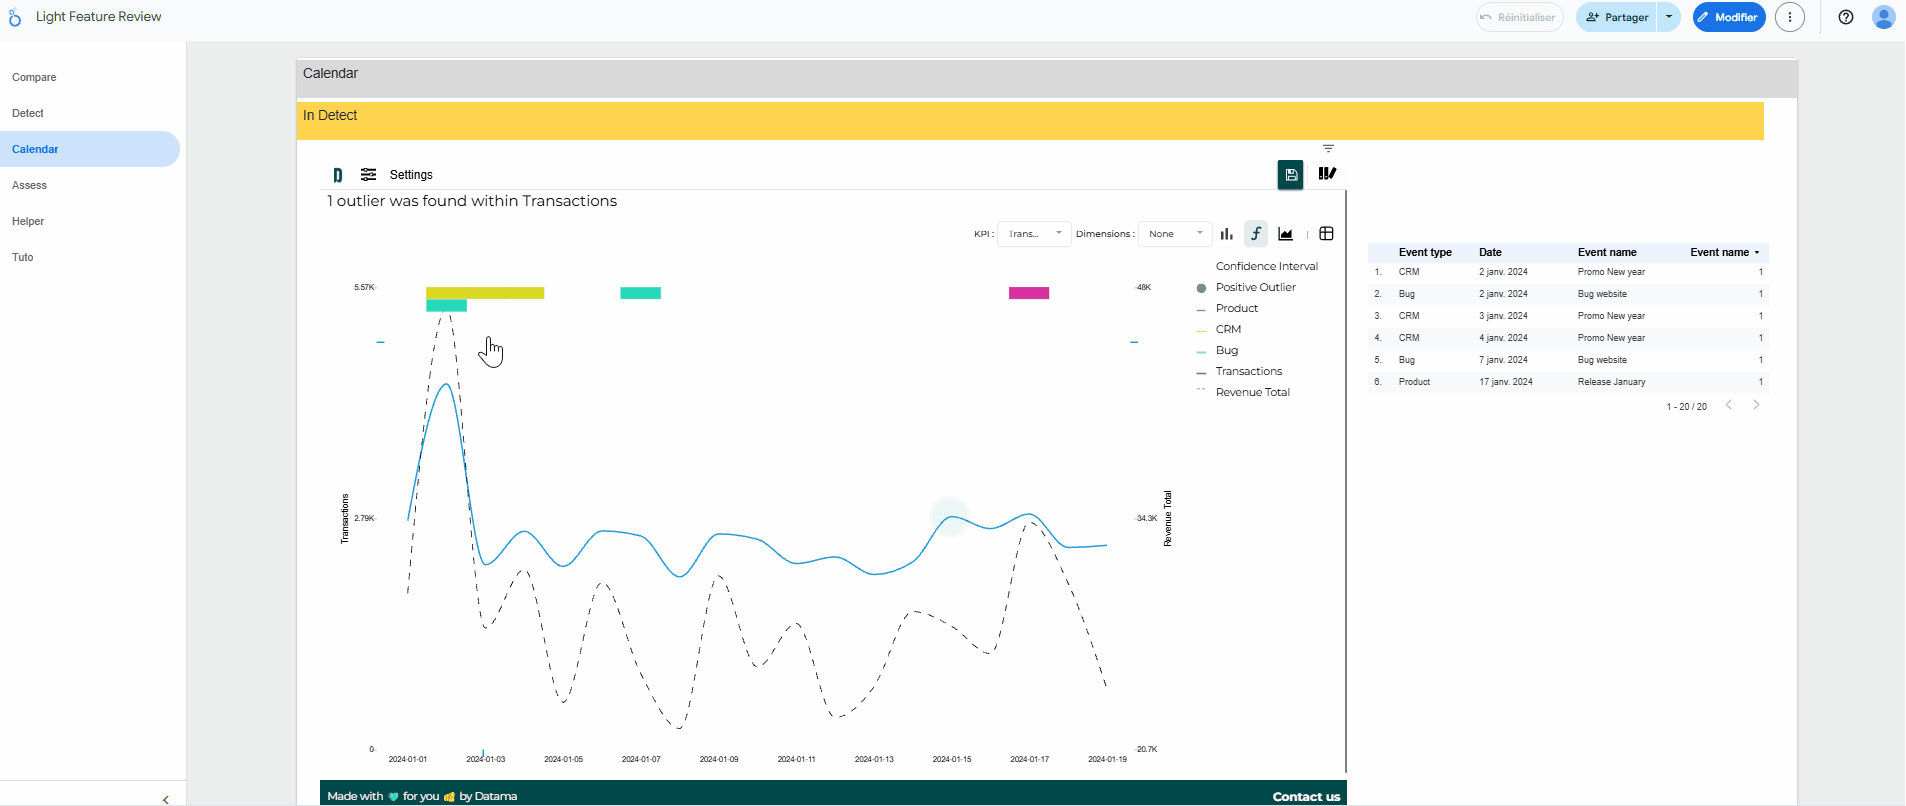Open the Dimensions dropdown

click(1175, 234)
